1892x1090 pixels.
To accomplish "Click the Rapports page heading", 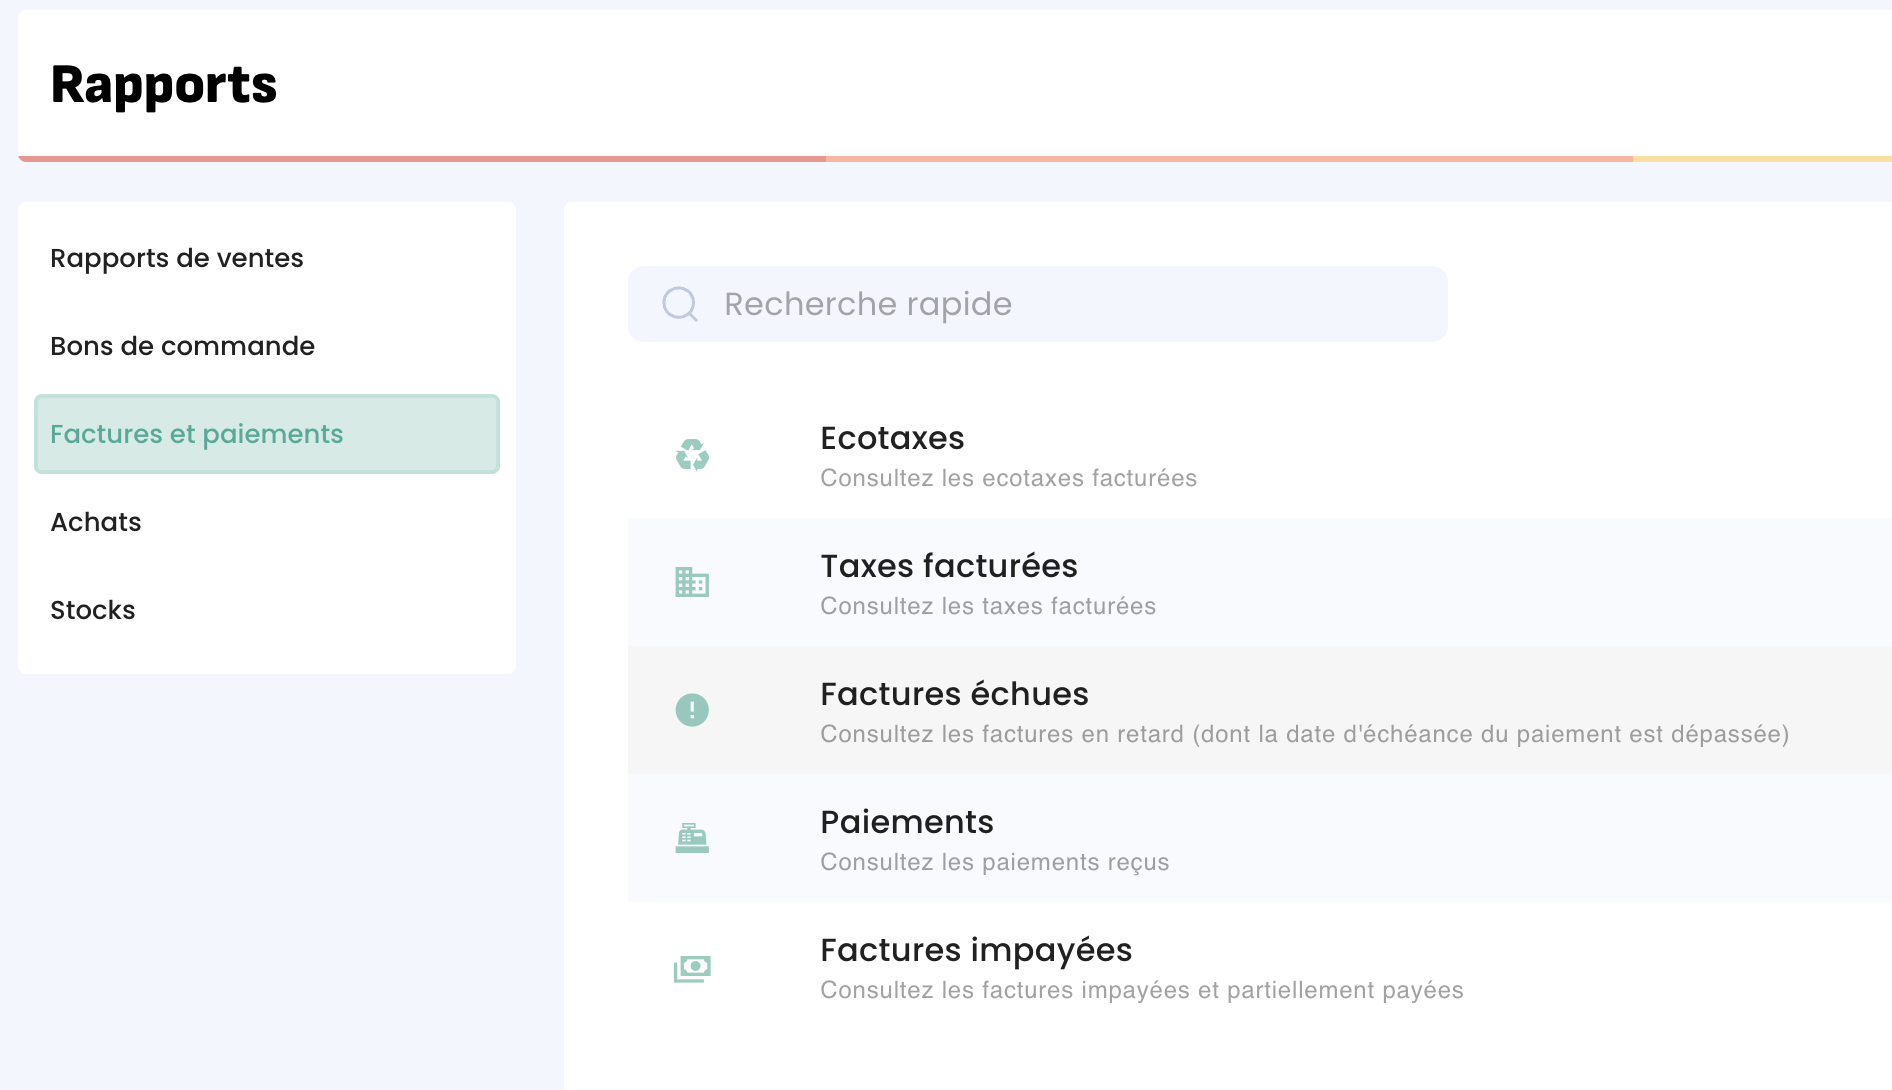I will point(164,84).
